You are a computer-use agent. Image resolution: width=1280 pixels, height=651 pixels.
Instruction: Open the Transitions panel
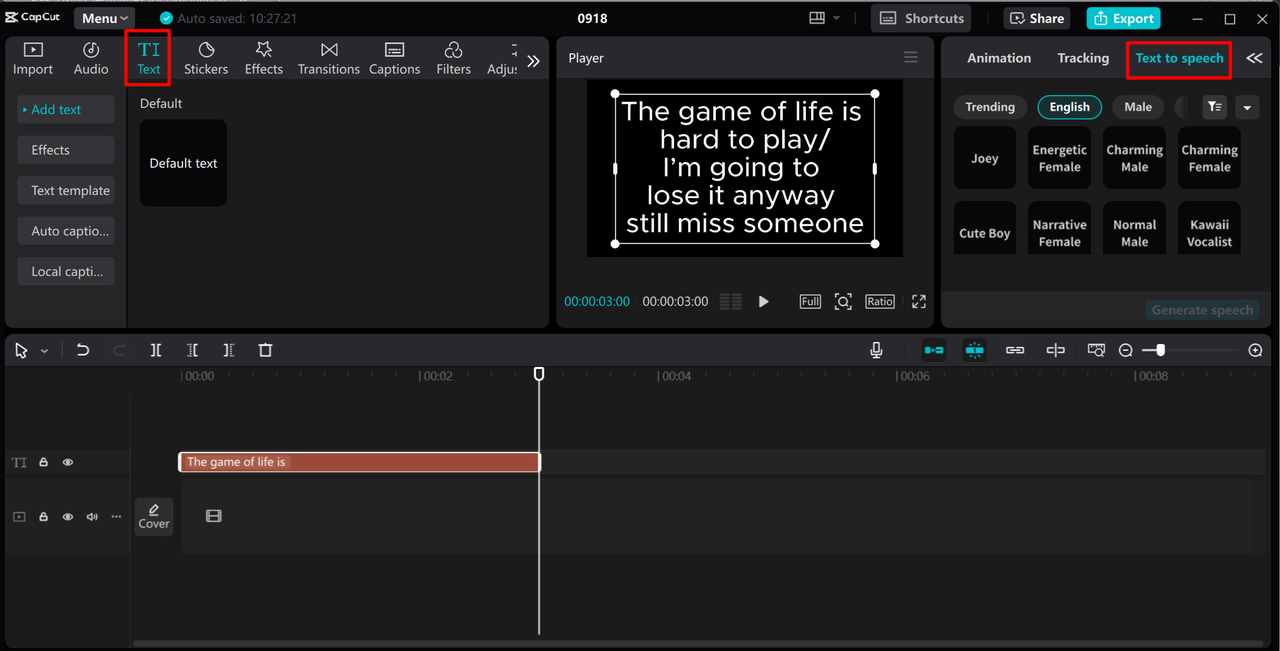pos(329,59)
